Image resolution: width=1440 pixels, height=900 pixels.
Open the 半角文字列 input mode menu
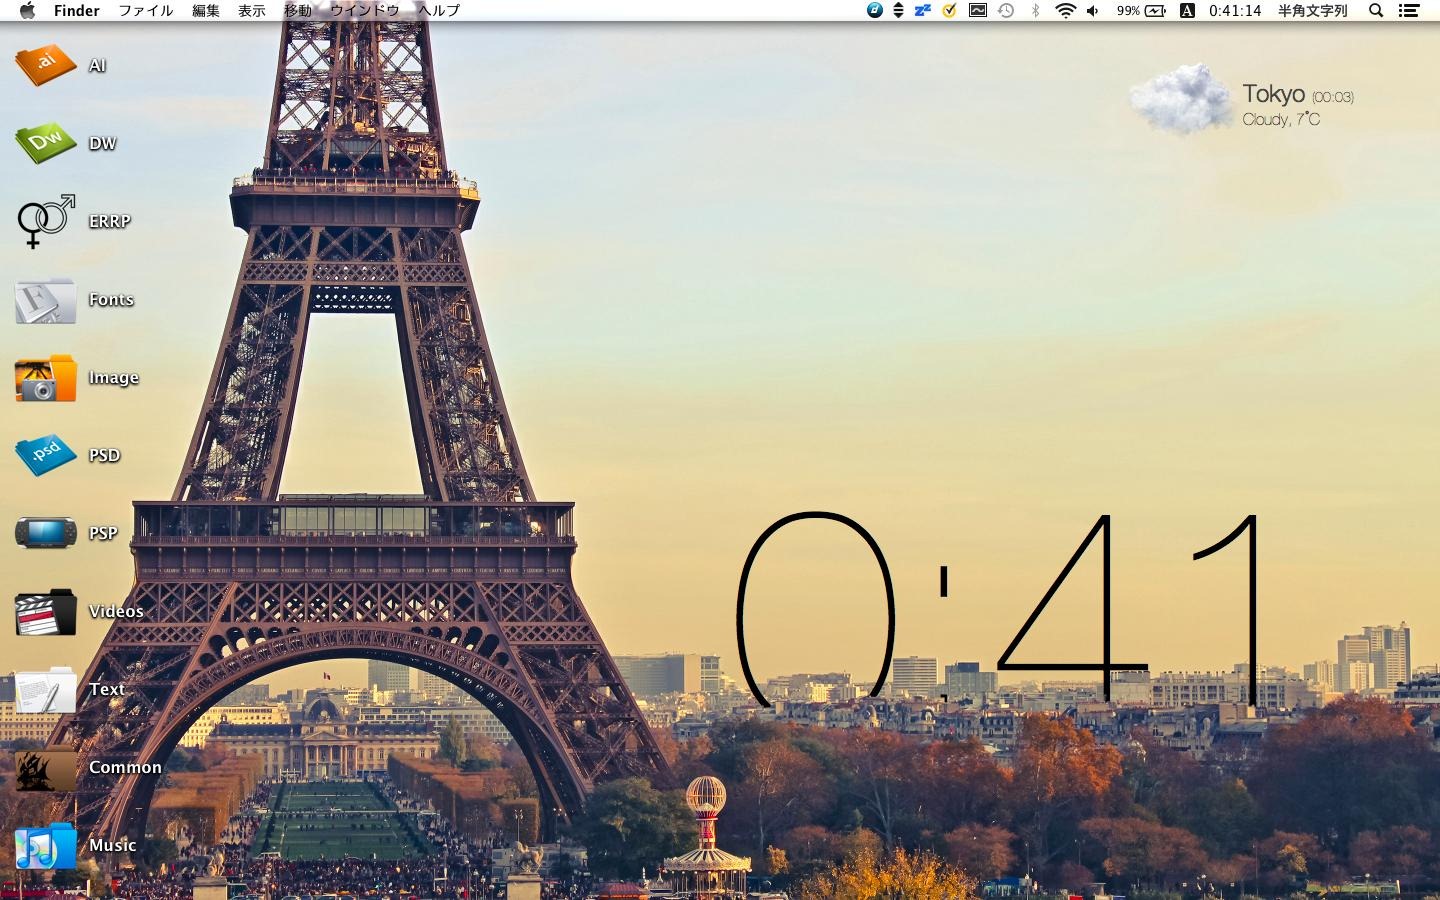coord(1313,10)
